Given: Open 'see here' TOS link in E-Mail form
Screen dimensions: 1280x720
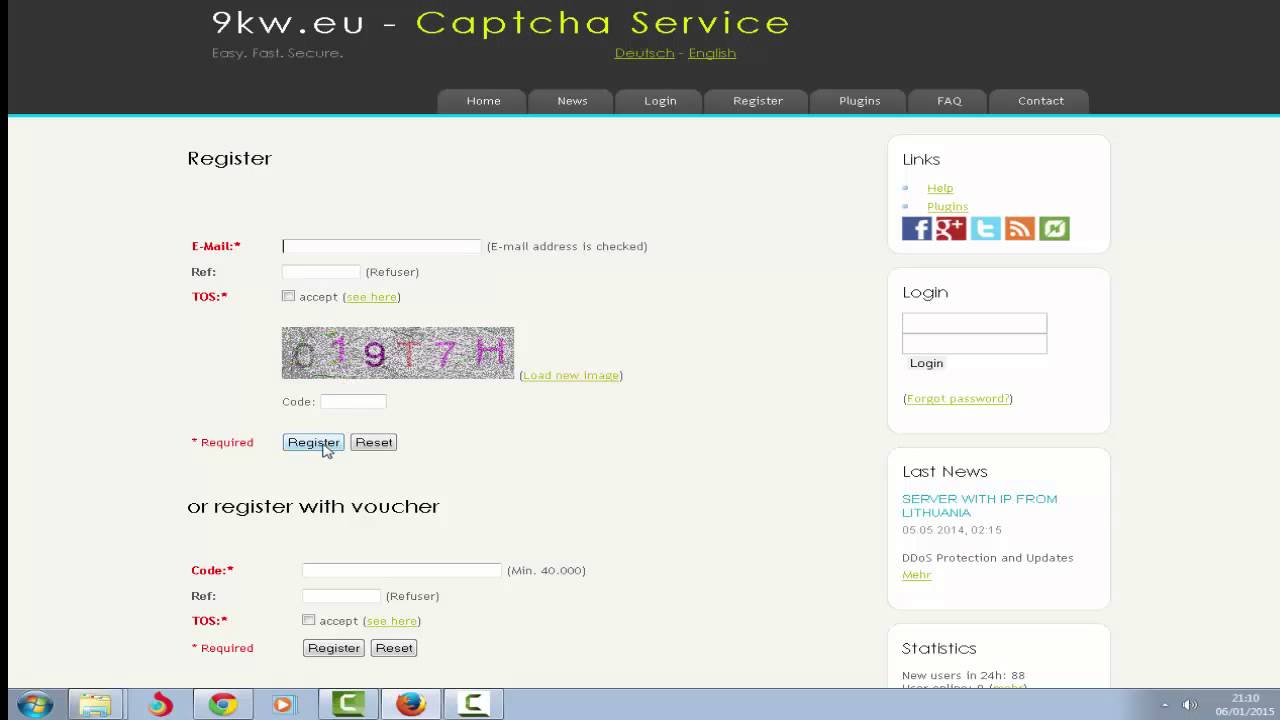Looking at the screenshot, I should [372, 297].
